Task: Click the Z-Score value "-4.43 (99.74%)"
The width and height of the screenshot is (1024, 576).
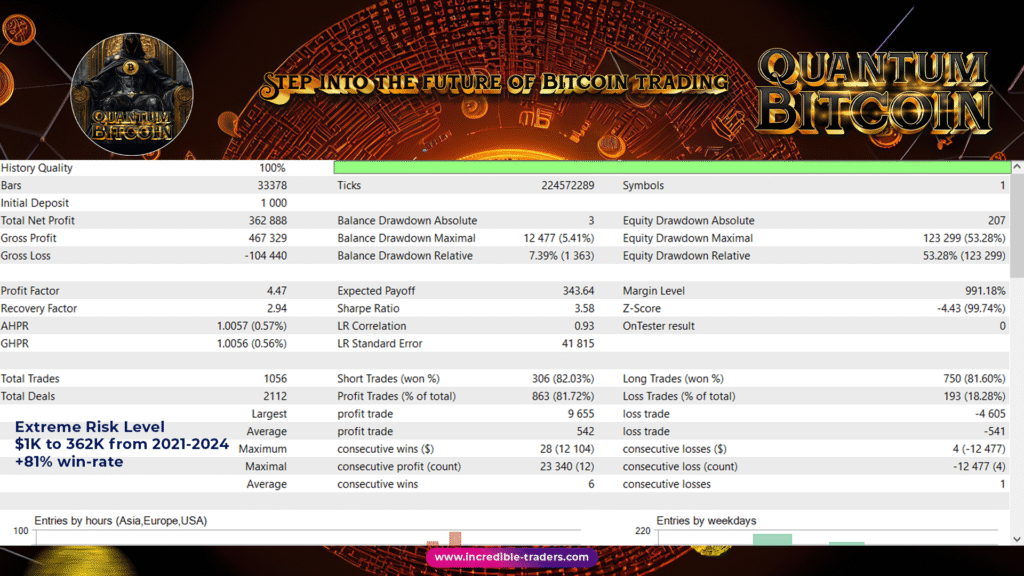Action: click(x=971, y=308)
